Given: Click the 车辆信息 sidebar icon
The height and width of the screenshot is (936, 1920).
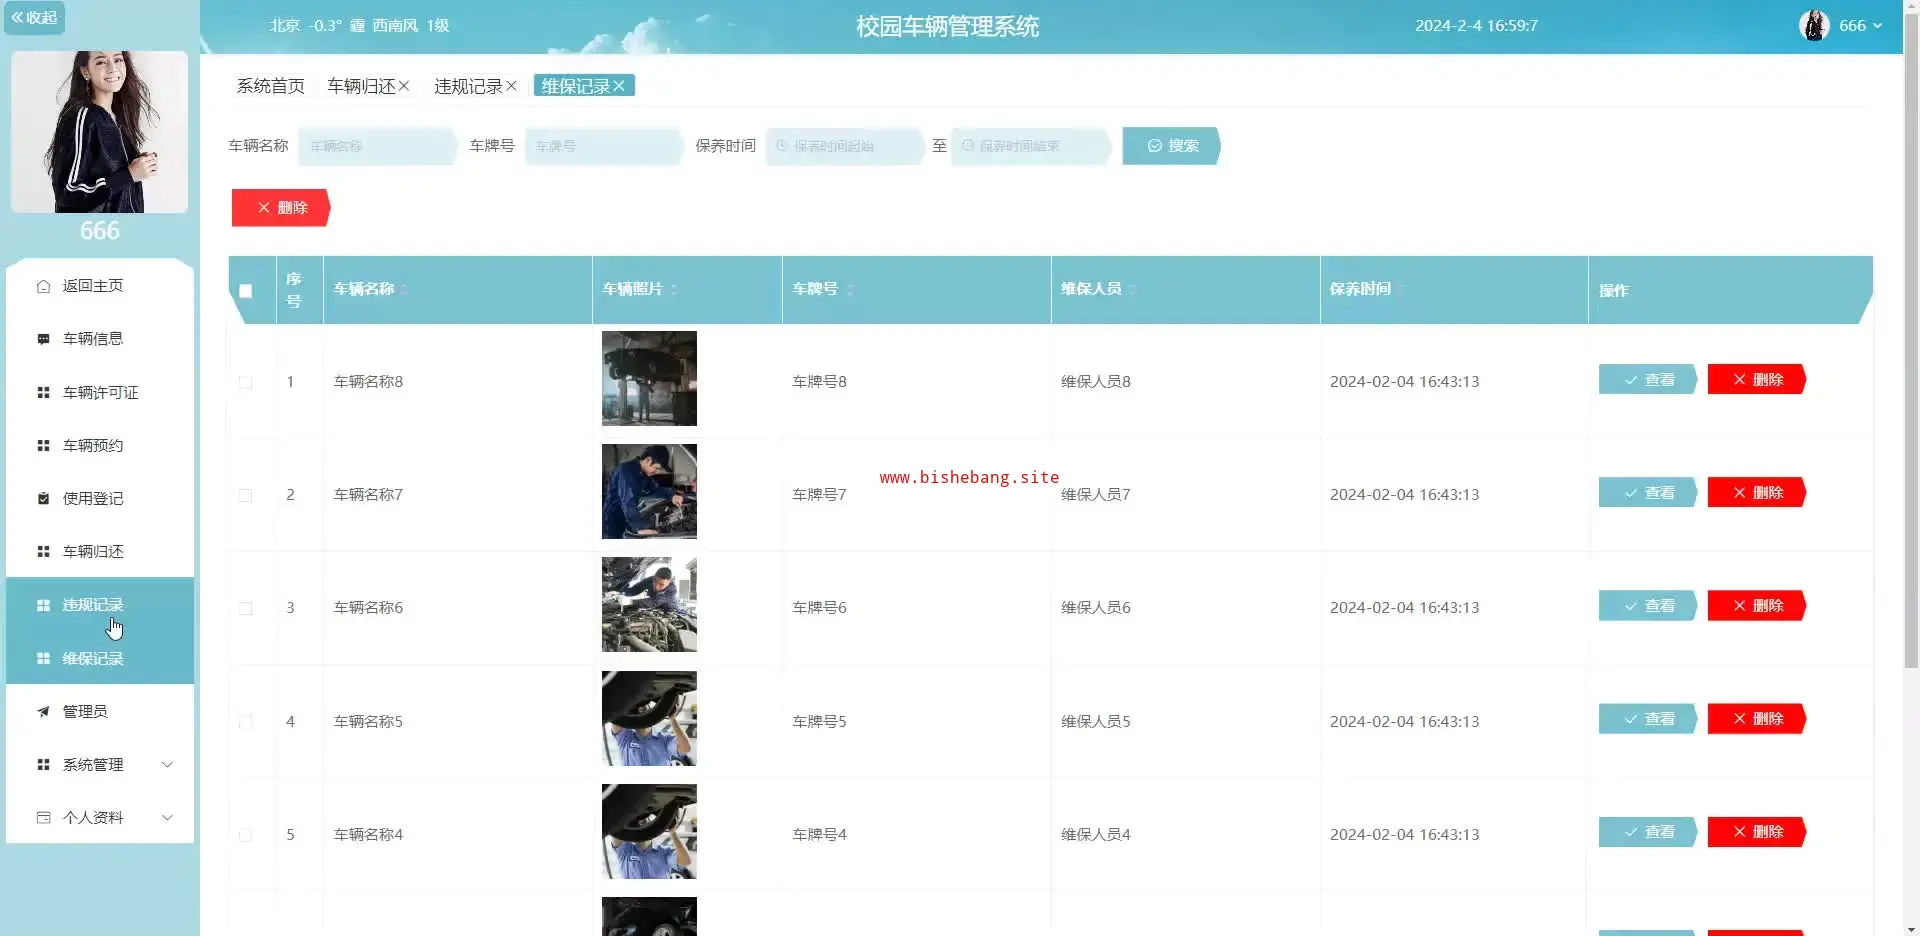Looking at the screenshot, I should (43, 339).
